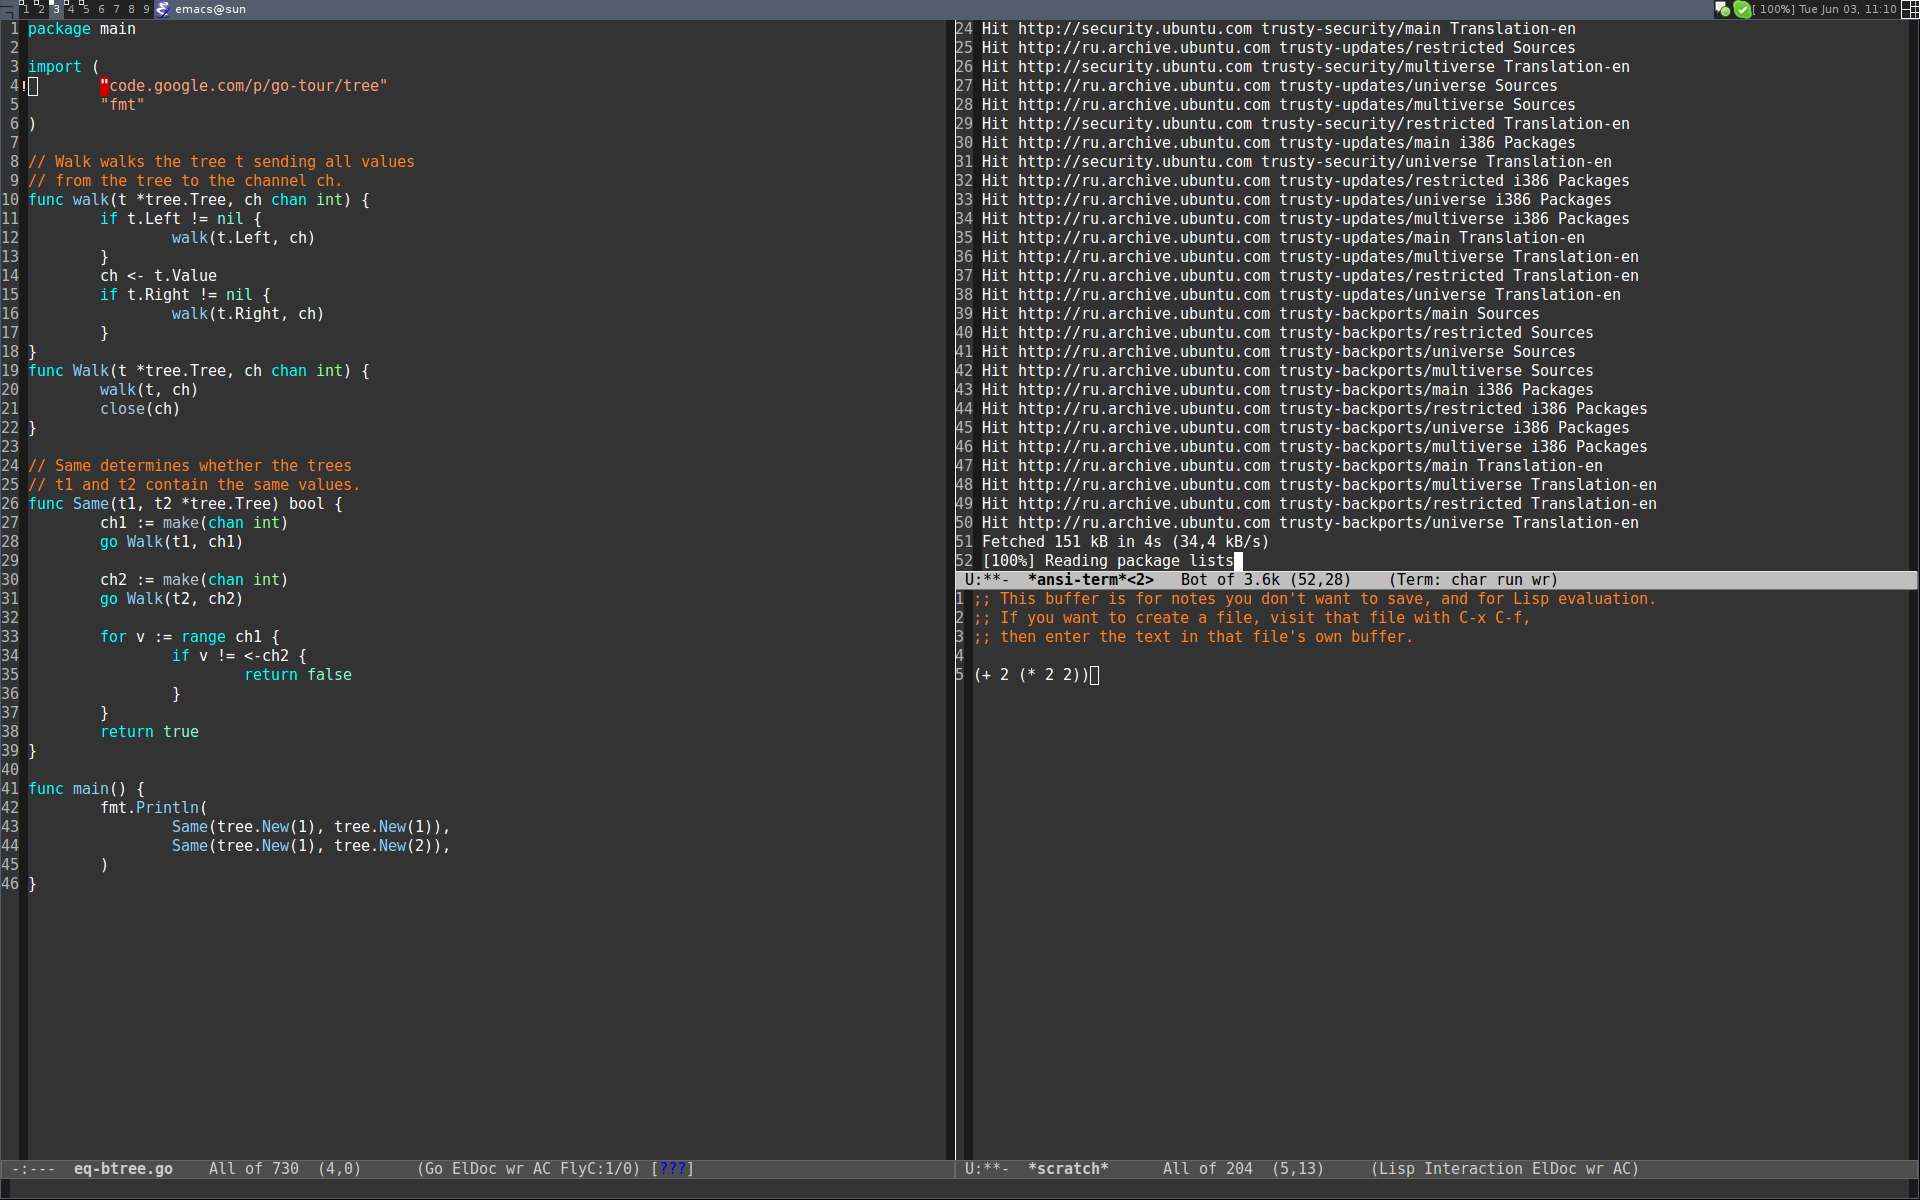
Task: Click the fringe exclamation mark on line 4
Action: 24,86
